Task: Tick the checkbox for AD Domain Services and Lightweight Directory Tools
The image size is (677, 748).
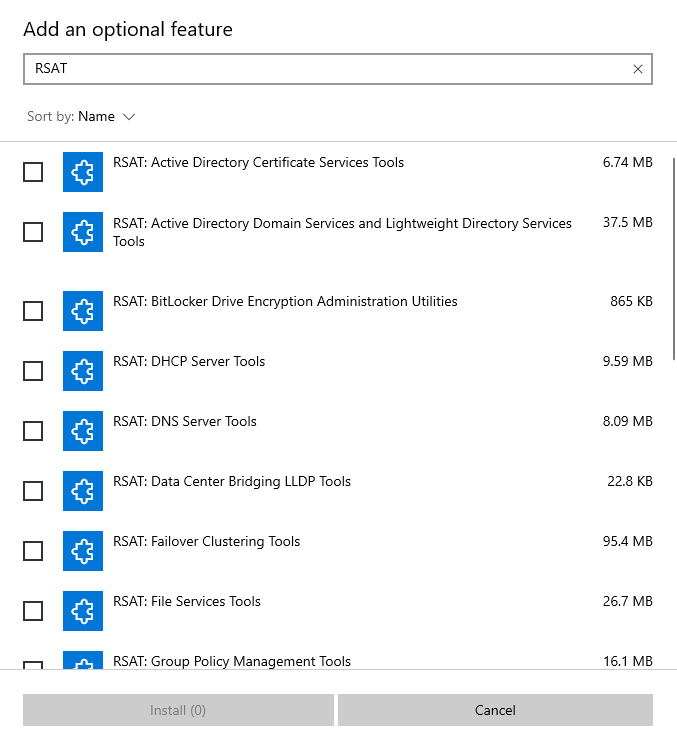Action: [33, 232]
